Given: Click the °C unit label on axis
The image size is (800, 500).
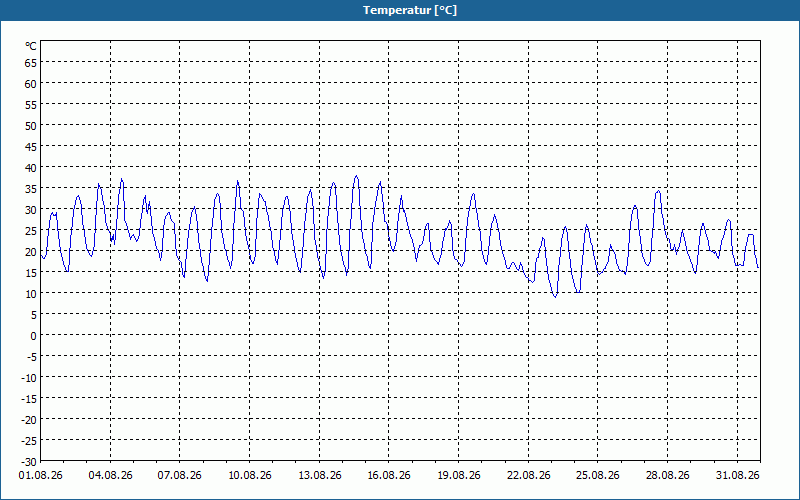Looking at the screenshot, I should [x=31, y=46].
